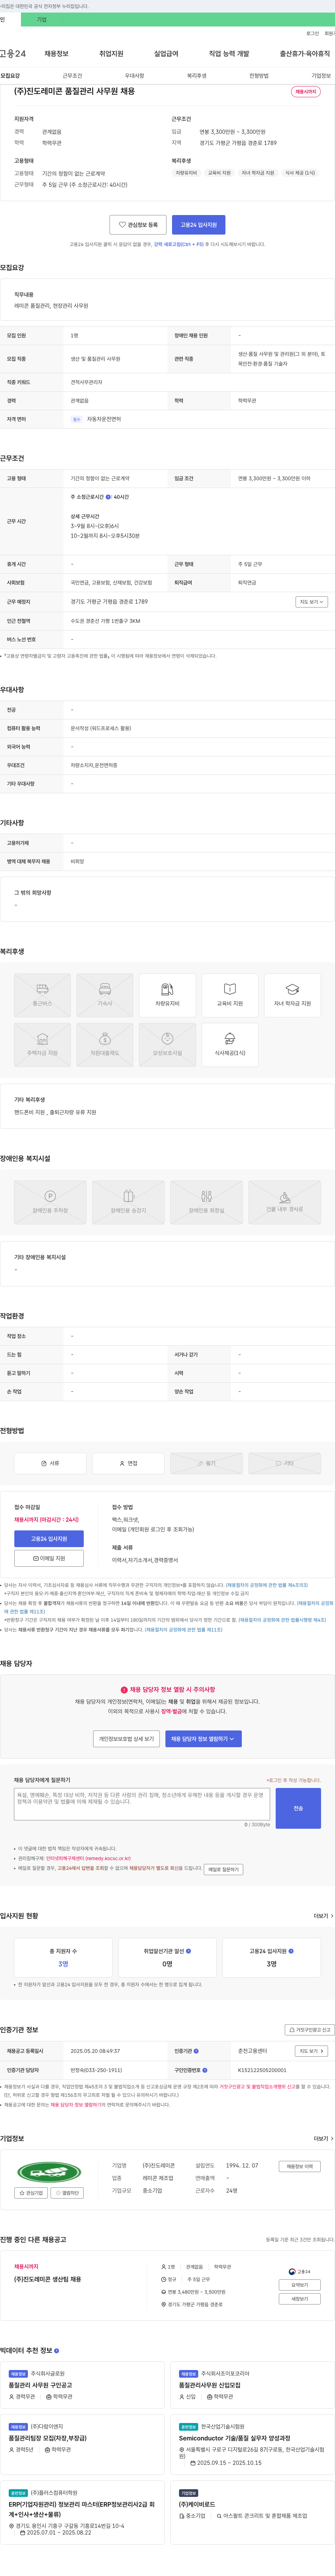This screenshot has width=335, height=2576.
Task: Open the 취업지원 menu
Action: [x=111, y=54]
